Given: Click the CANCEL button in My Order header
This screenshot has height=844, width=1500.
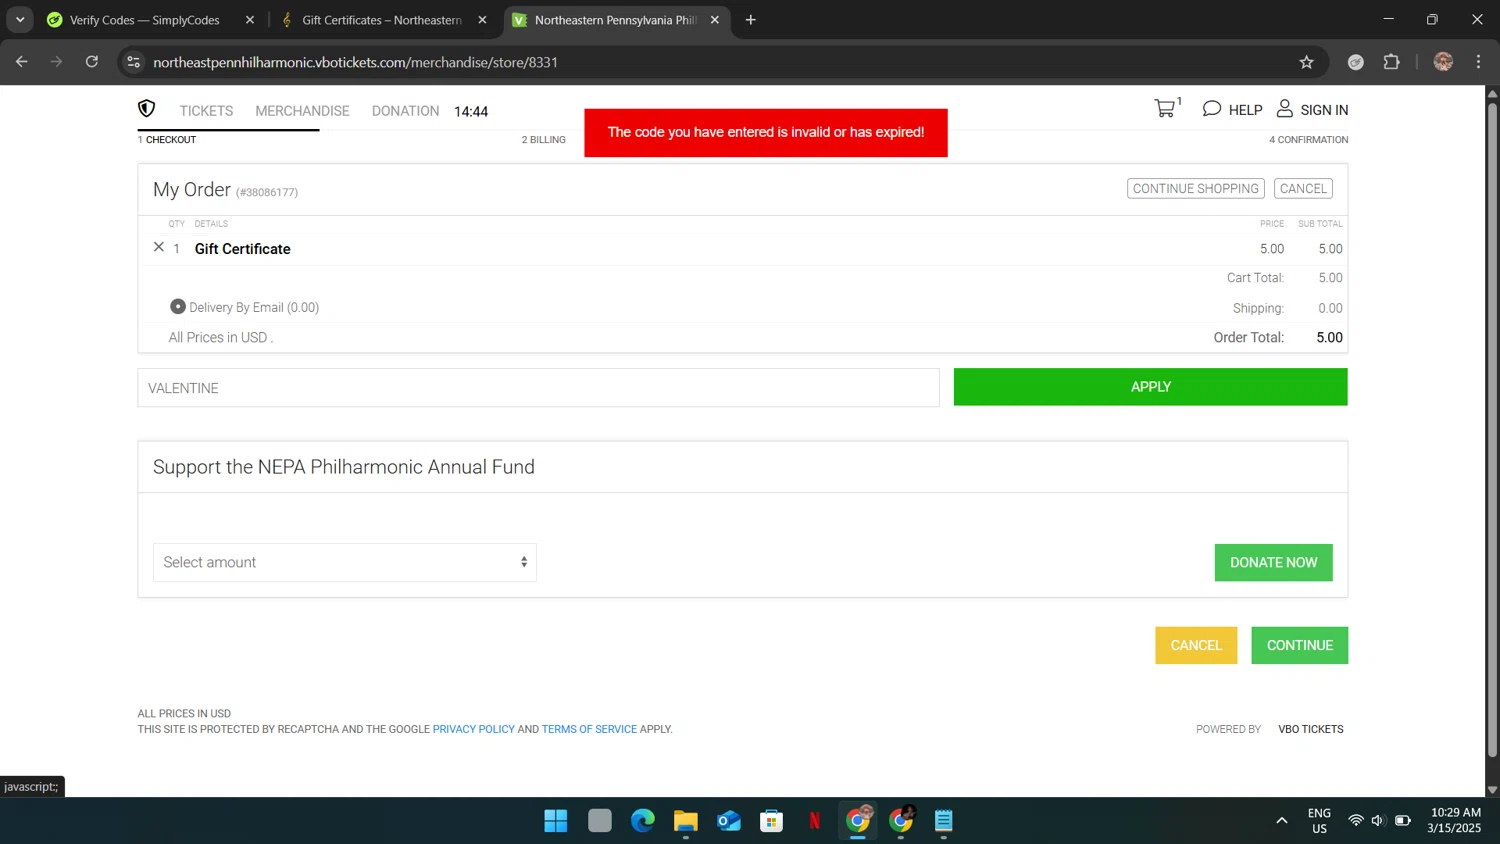Looking at the screenshot, I should (1303, 188).
